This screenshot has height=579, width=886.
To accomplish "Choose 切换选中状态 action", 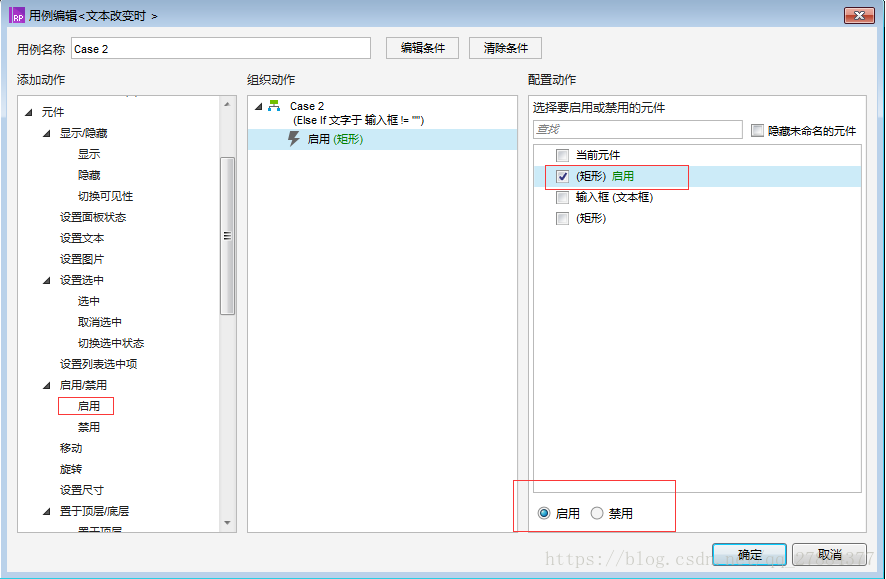I will pyautogui.click(x=111, y=343).
